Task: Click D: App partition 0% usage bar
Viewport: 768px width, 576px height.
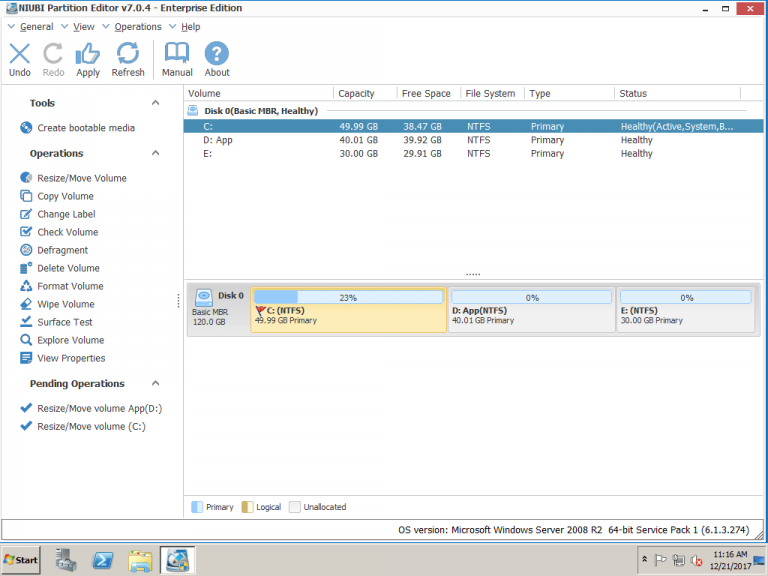Action: pyautogui.click(x=531, y=297)
